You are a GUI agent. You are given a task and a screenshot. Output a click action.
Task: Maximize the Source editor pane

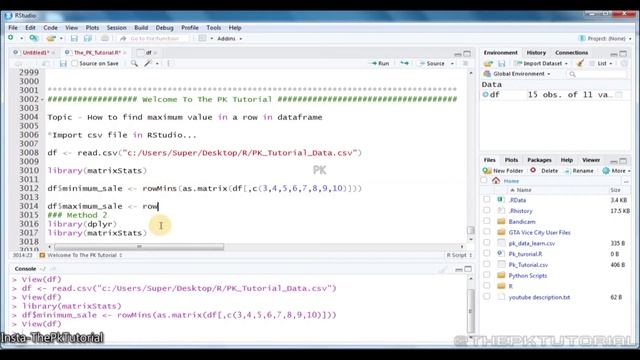(x=467, y=54)
